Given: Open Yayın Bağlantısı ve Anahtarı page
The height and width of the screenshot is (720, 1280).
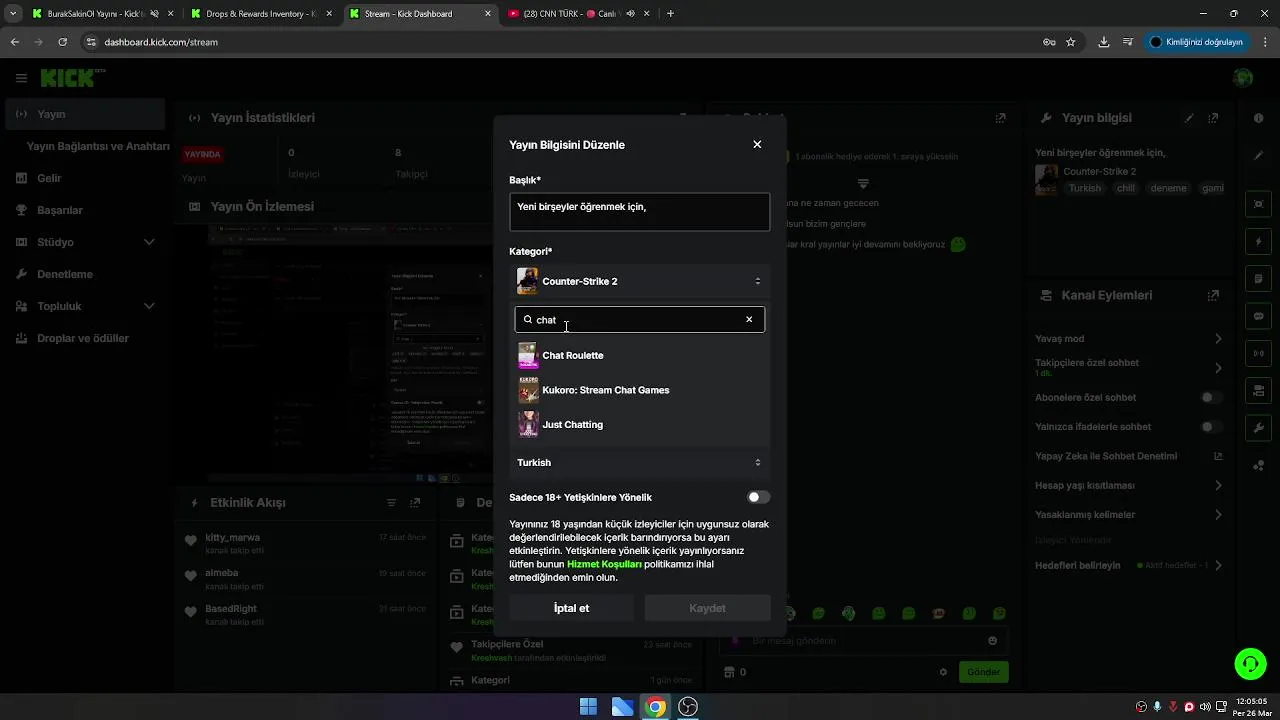Looking at the screenshot, I should (98, 146).
